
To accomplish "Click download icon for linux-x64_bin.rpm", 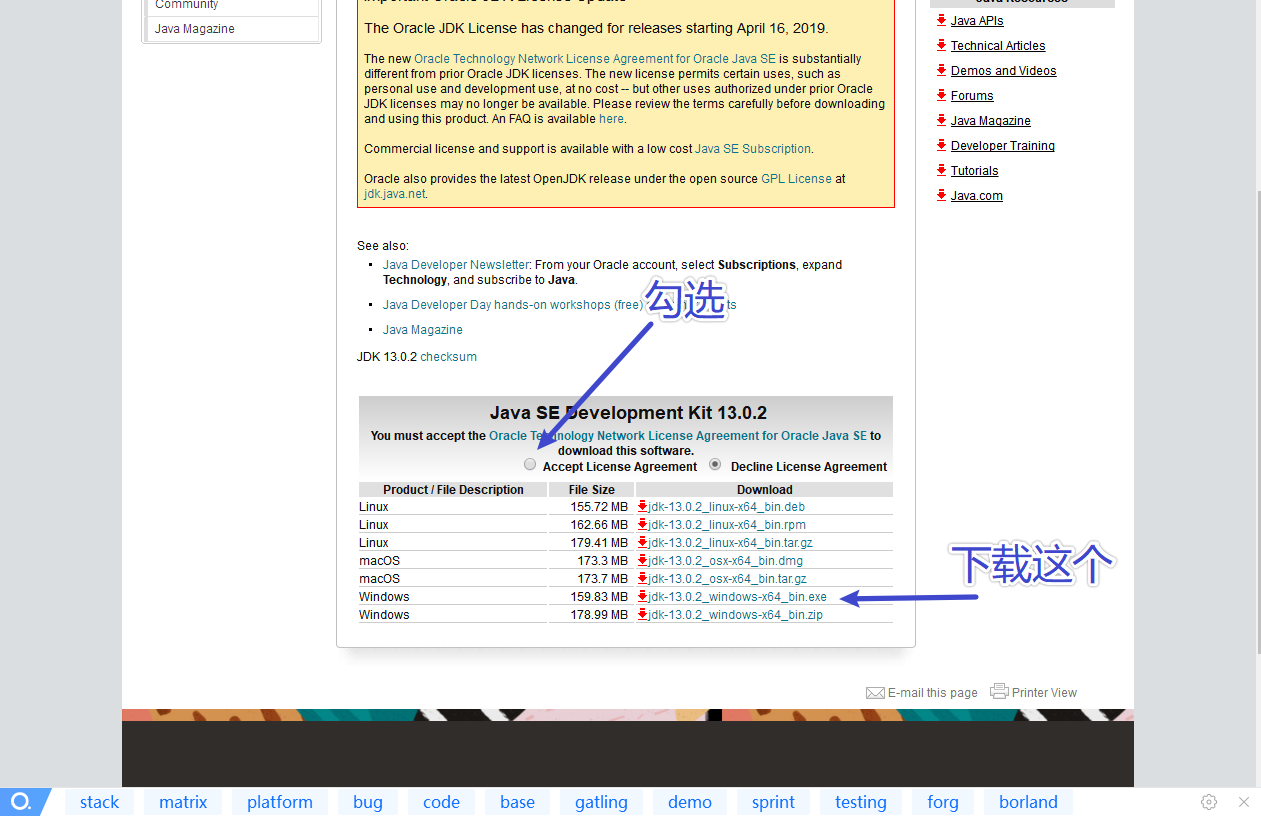I will [642, 524].
